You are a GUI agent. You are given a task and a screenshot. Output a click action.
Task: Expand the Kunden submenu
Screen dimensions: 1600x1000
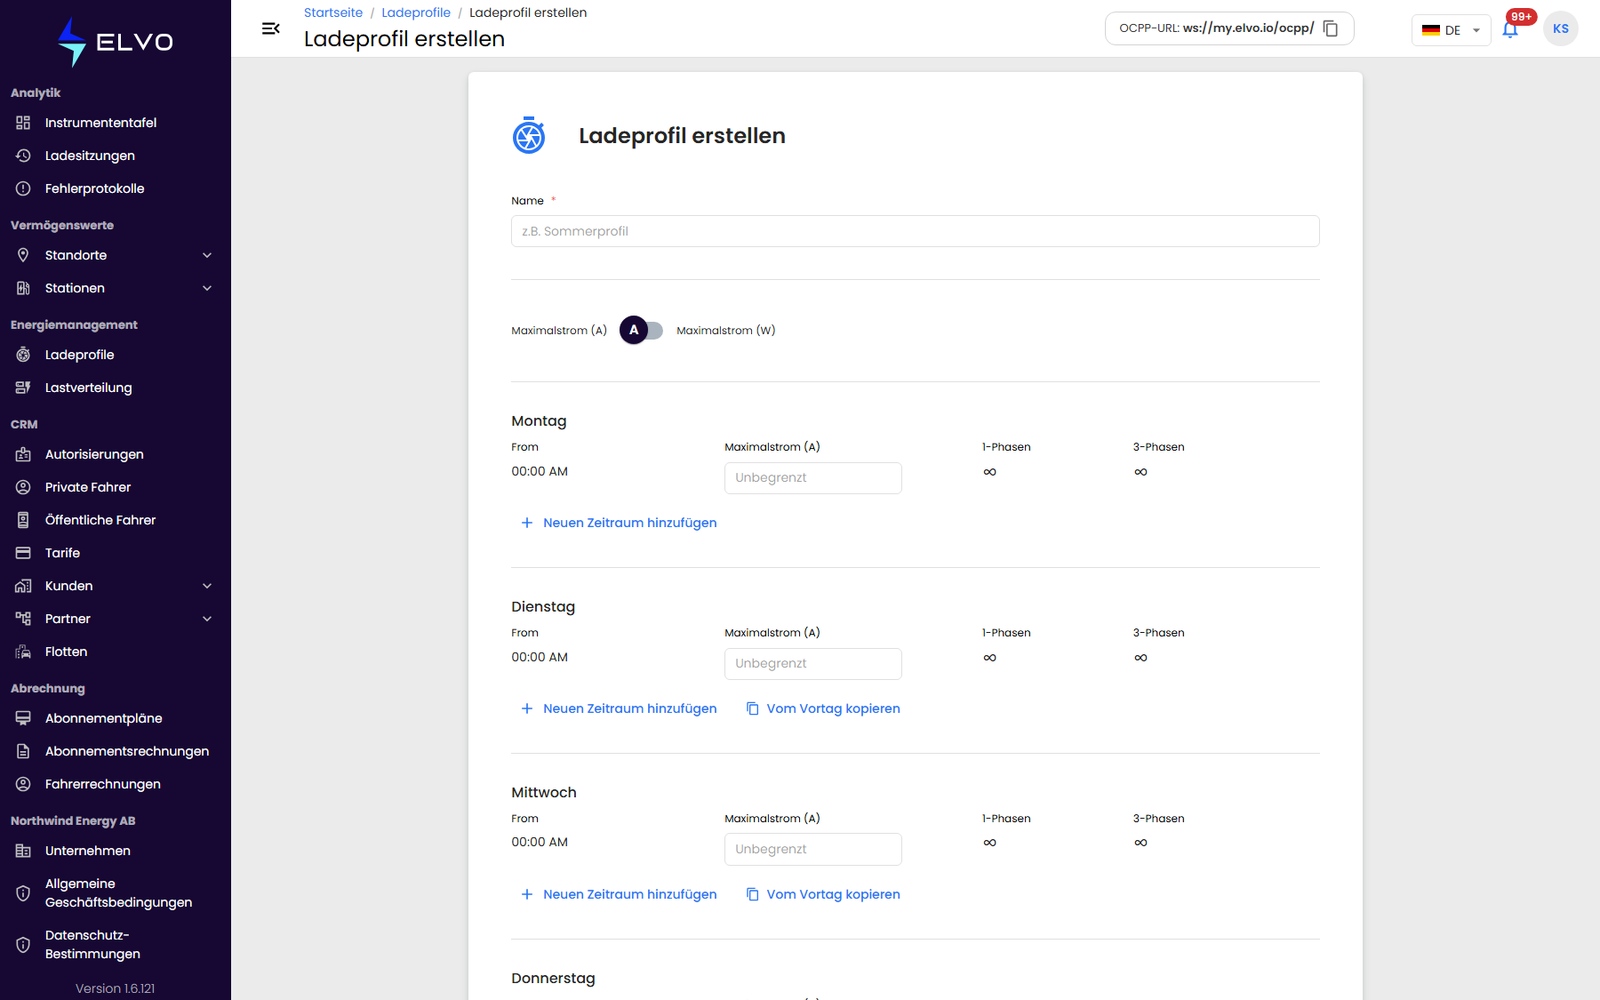coord(207,586)
